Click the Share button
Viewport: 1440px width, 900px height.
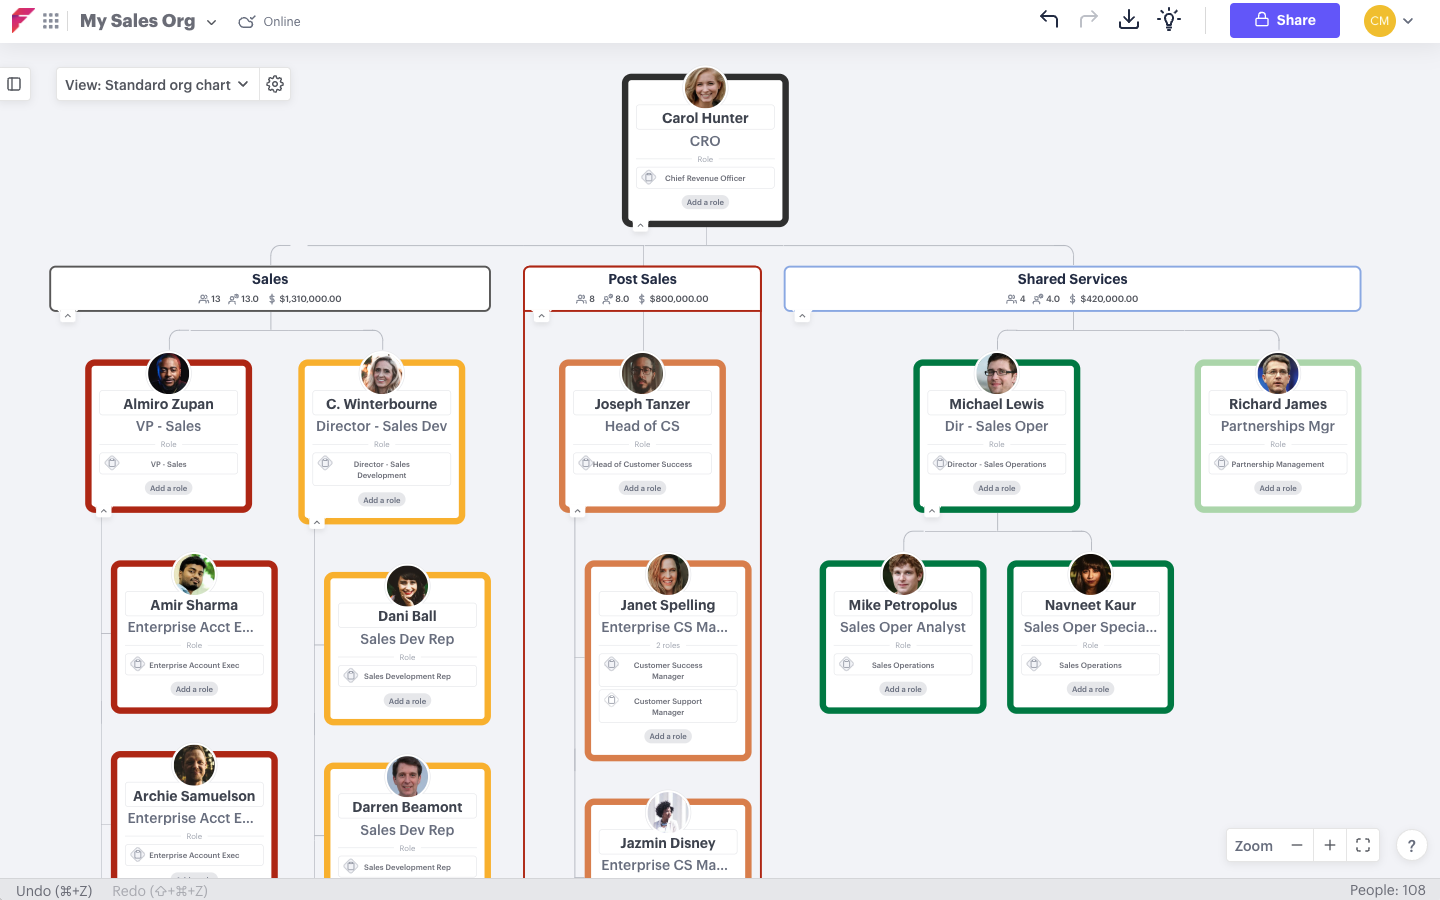point(1284,20)
